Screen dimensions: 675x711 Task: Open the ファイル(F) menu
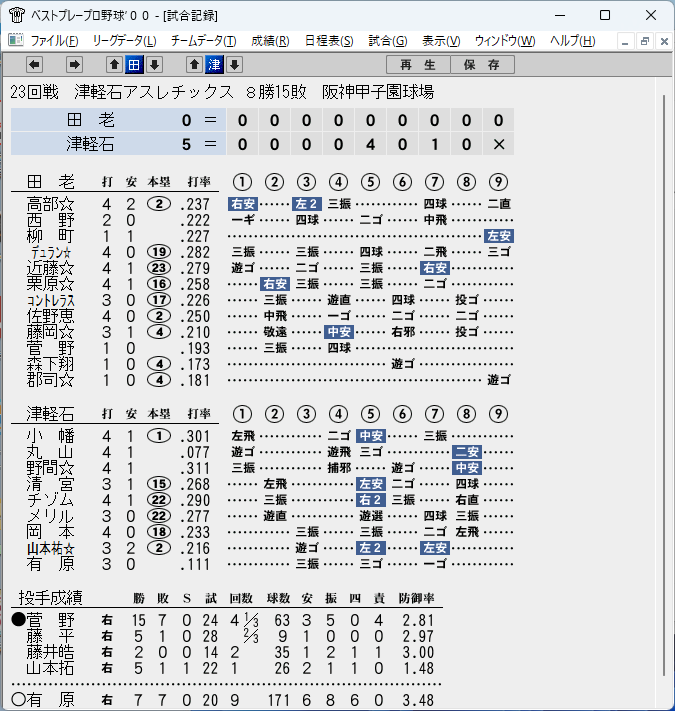(x=54, y=41)
